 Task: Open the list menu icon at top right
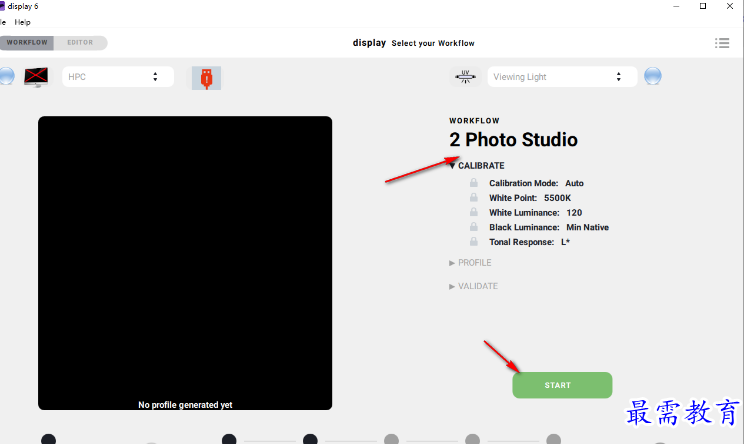coord(722,43)
